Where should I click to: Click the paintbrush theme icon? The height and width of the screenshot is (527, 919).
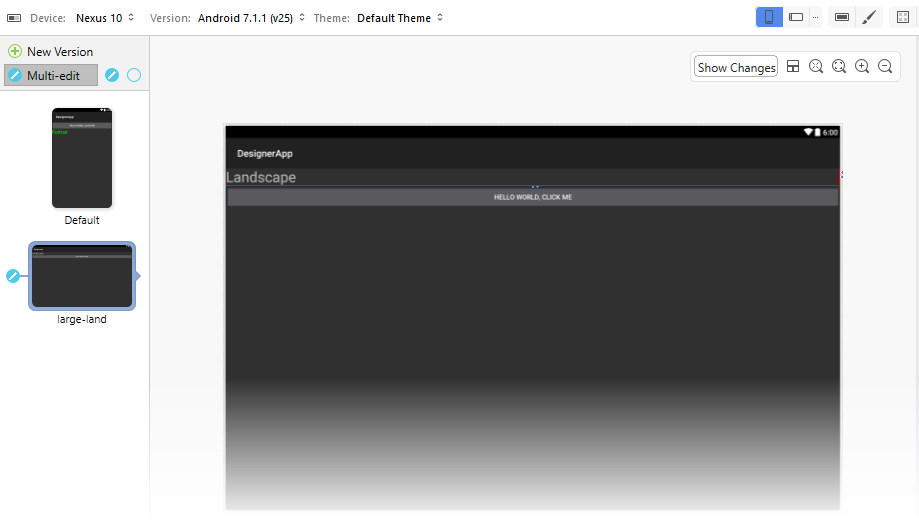[869, 17]
